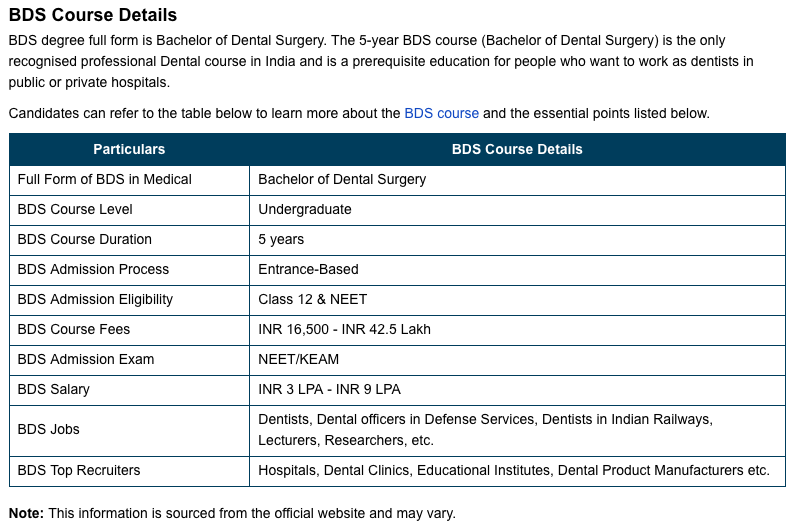
Task: Click the "BDS Salary" row label
Action: click(53, 389)
